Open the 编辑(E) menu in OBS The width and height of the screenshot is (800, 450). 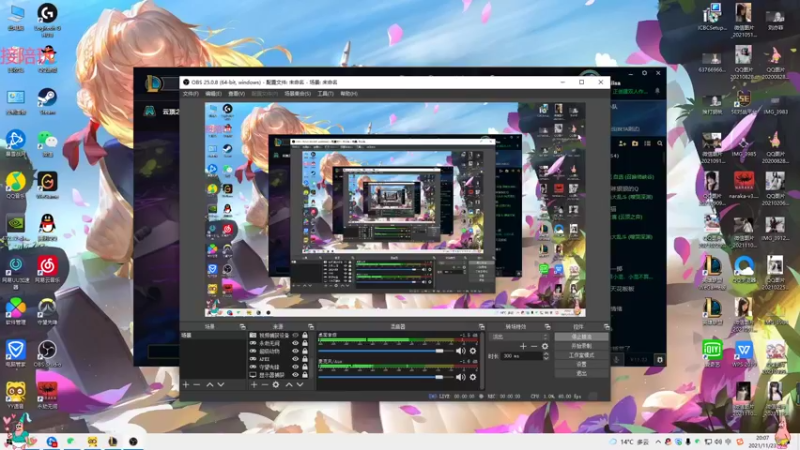[x=213, y=94]
